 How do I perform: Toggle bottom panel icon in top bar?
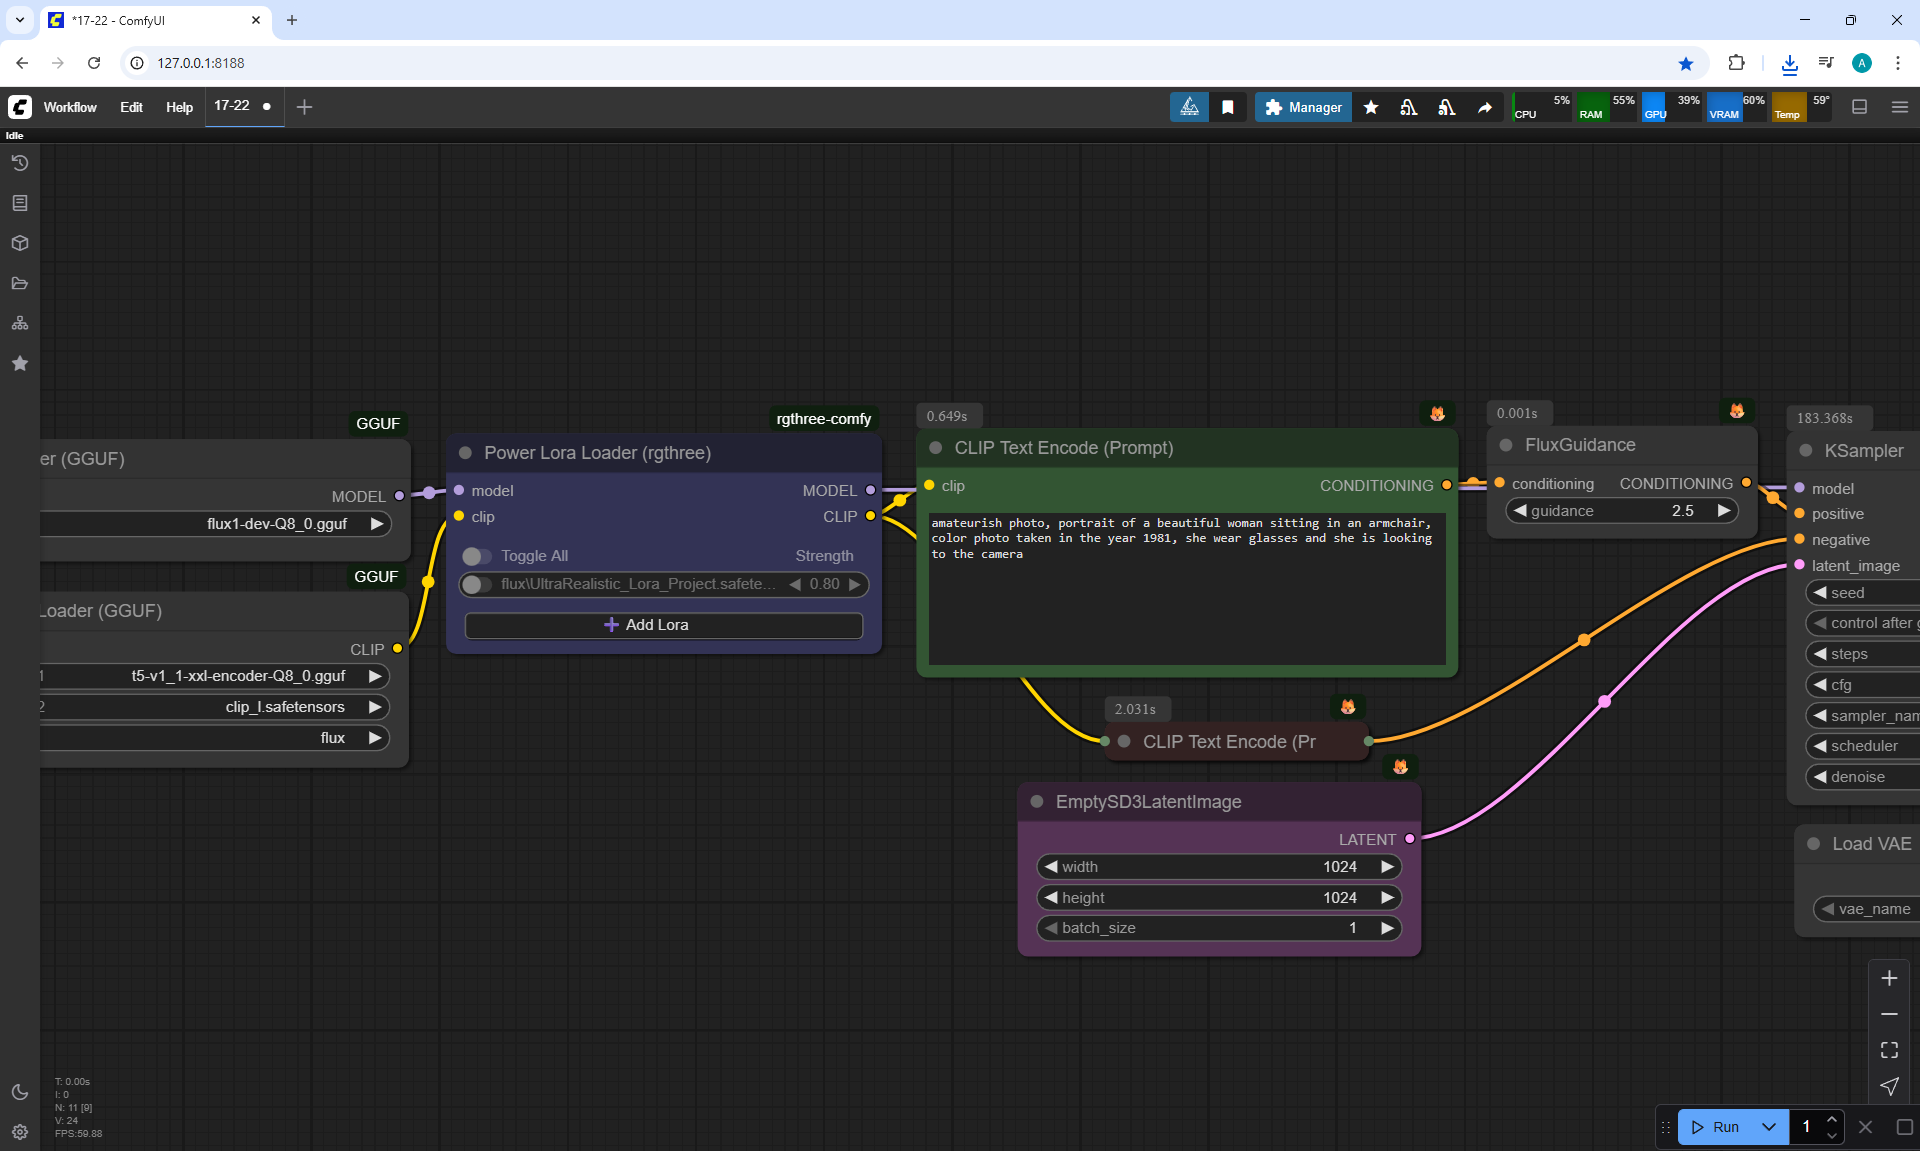[1860, 107]
